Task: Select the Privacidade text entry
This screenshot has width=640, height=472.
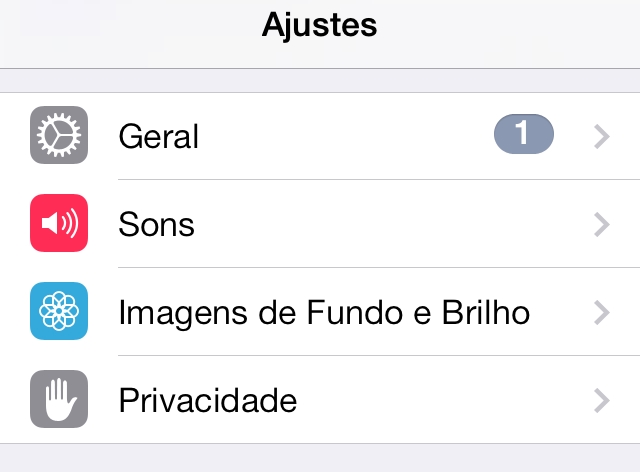Action: click(x=208, y=400)
